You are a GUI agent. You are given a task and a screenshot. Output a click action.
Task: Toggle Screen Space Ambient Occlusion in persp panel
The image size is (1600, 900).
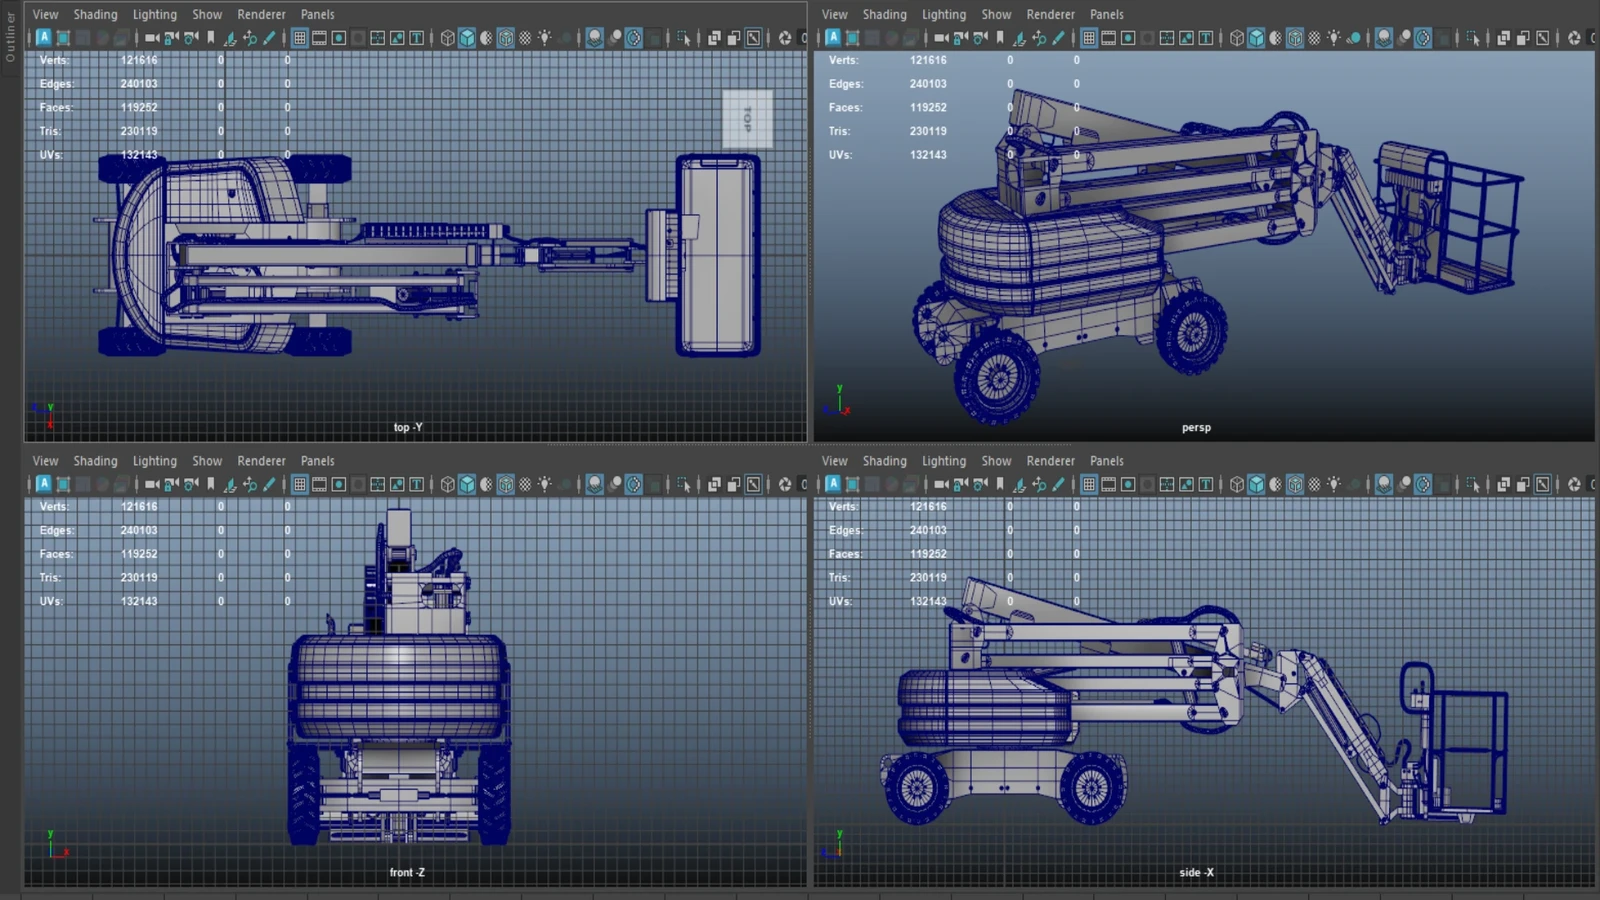pos(1384,38)
